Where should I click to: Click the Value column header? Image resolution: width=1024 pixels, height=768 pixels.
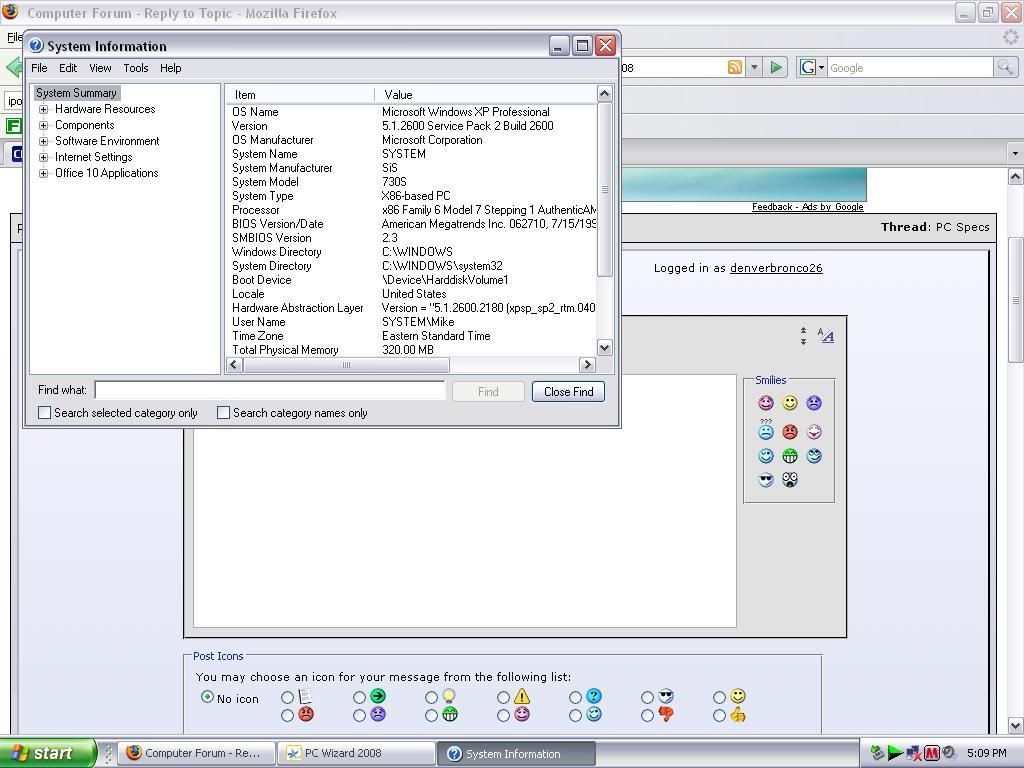(486, 95)
